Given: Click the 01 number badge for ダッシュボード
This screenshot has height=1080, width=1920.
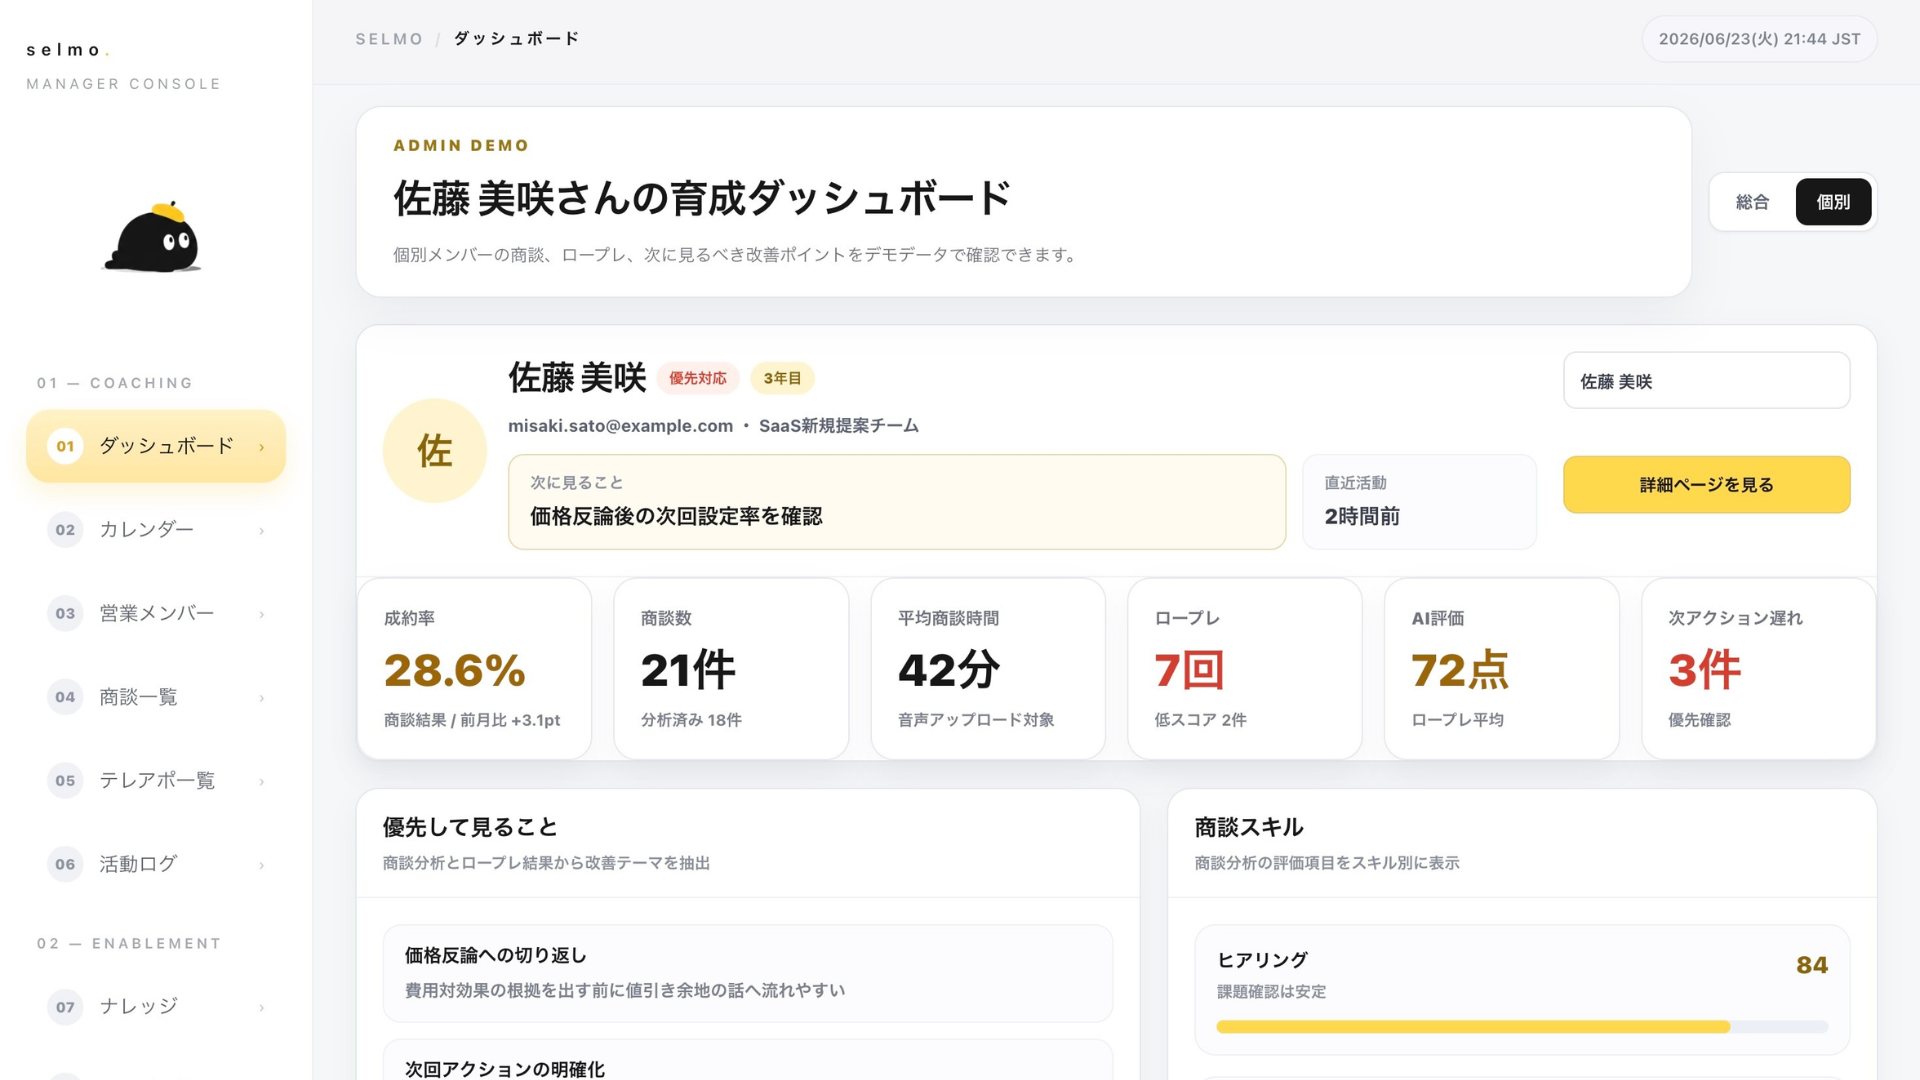Looking at the screenshot, I should tap(65, 446).
